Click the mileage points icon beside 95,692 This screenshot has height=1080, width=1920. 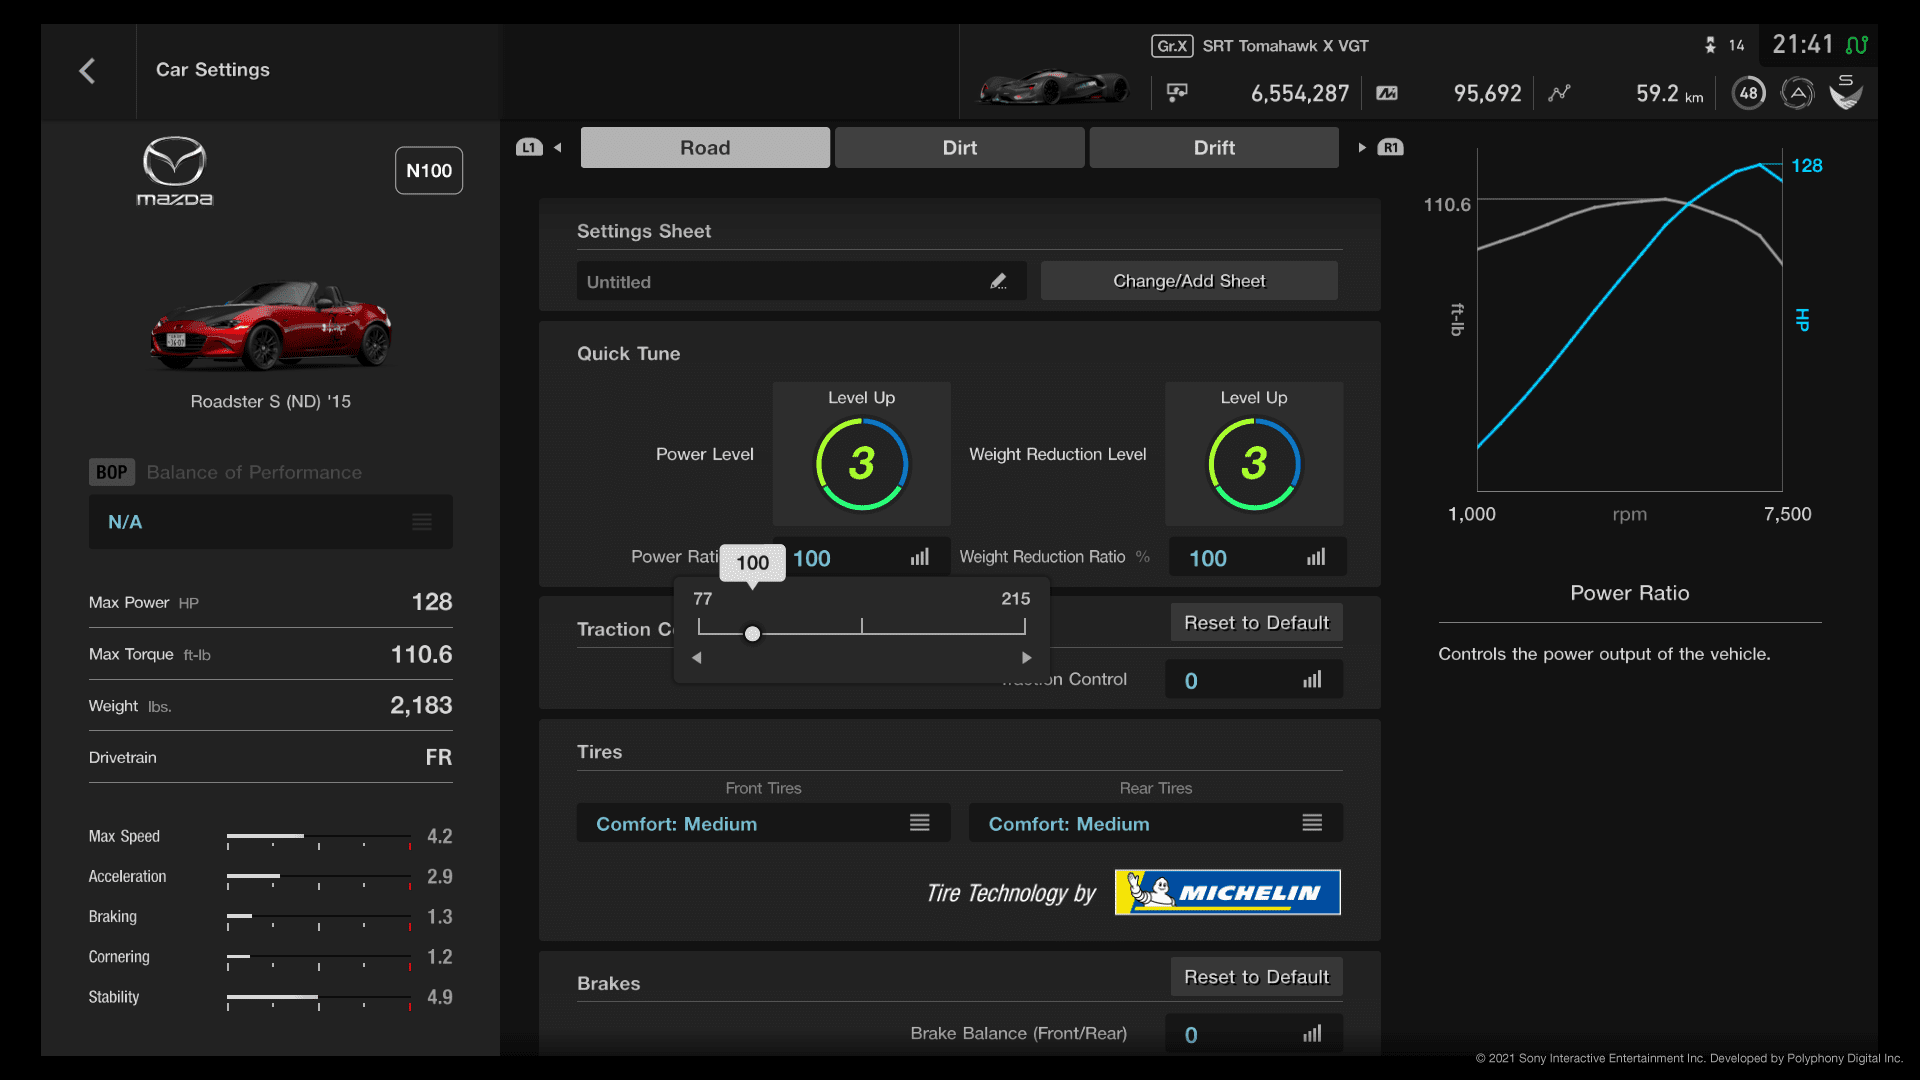1387,93
